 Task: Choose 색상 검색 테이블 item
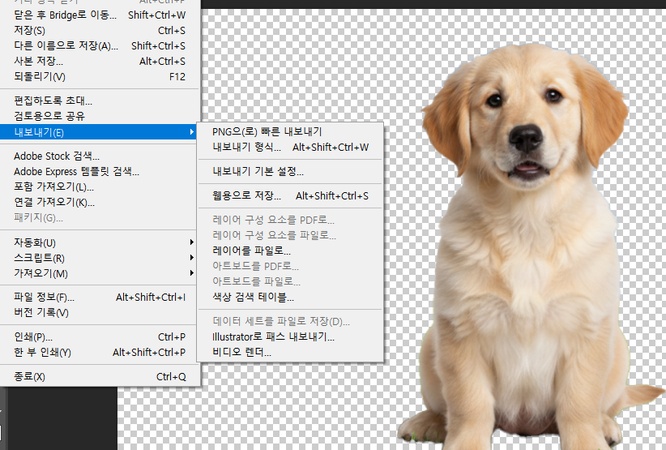[254, 297]
